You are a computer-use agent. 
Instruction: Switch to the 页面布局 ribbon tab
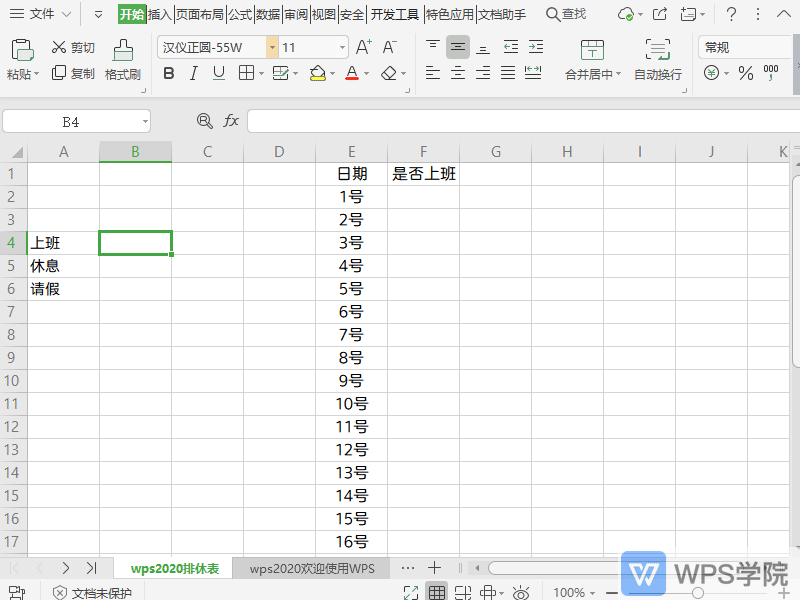(x=200, y=15)
